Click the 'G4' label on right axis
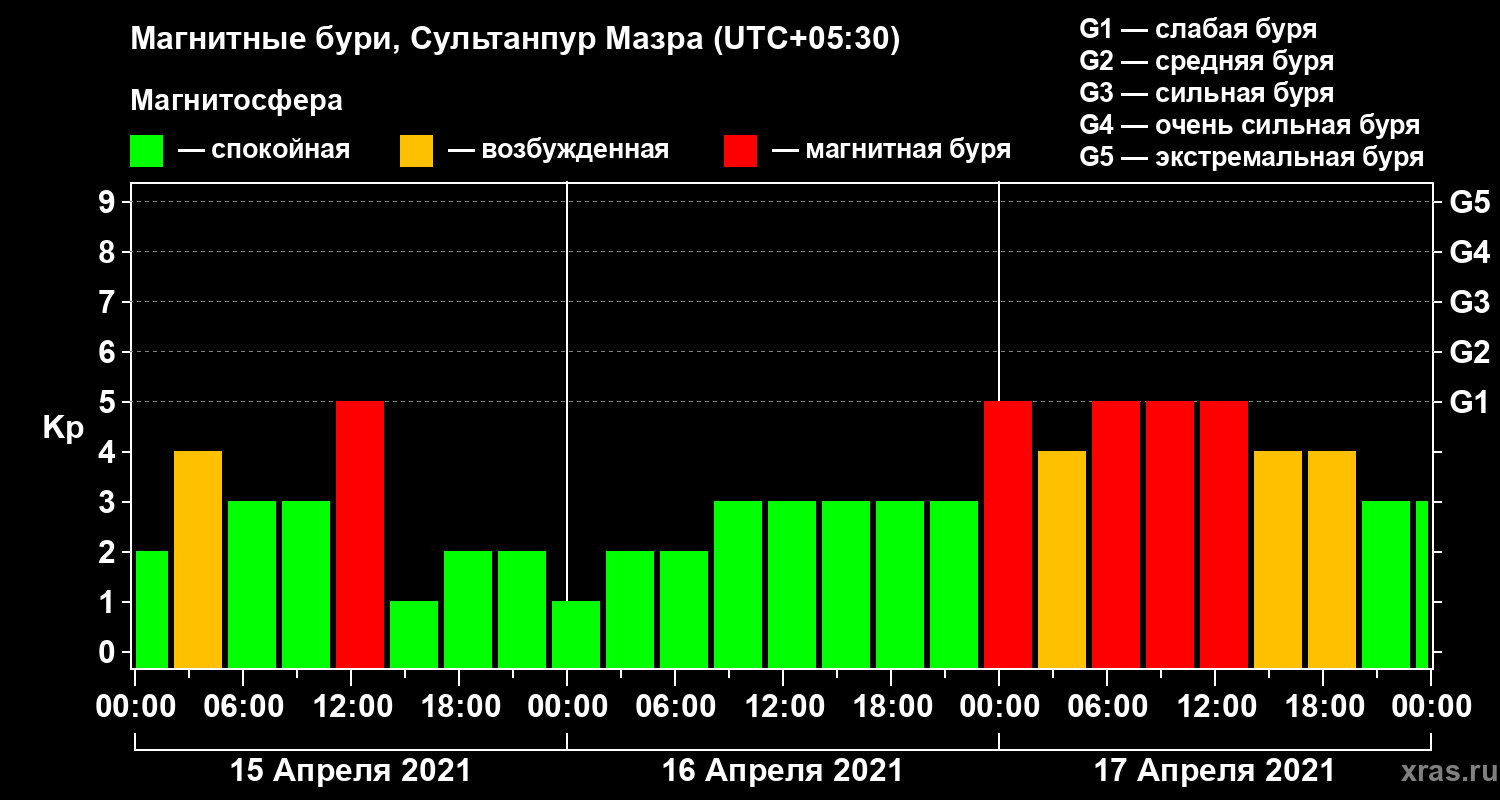The width and height of the screenshot is (1500, 800). (1469, 253)
